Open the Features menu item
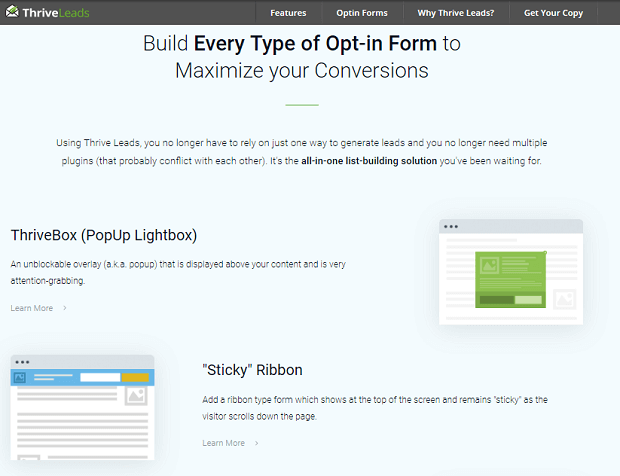620x476 pixels. point(288,13)
